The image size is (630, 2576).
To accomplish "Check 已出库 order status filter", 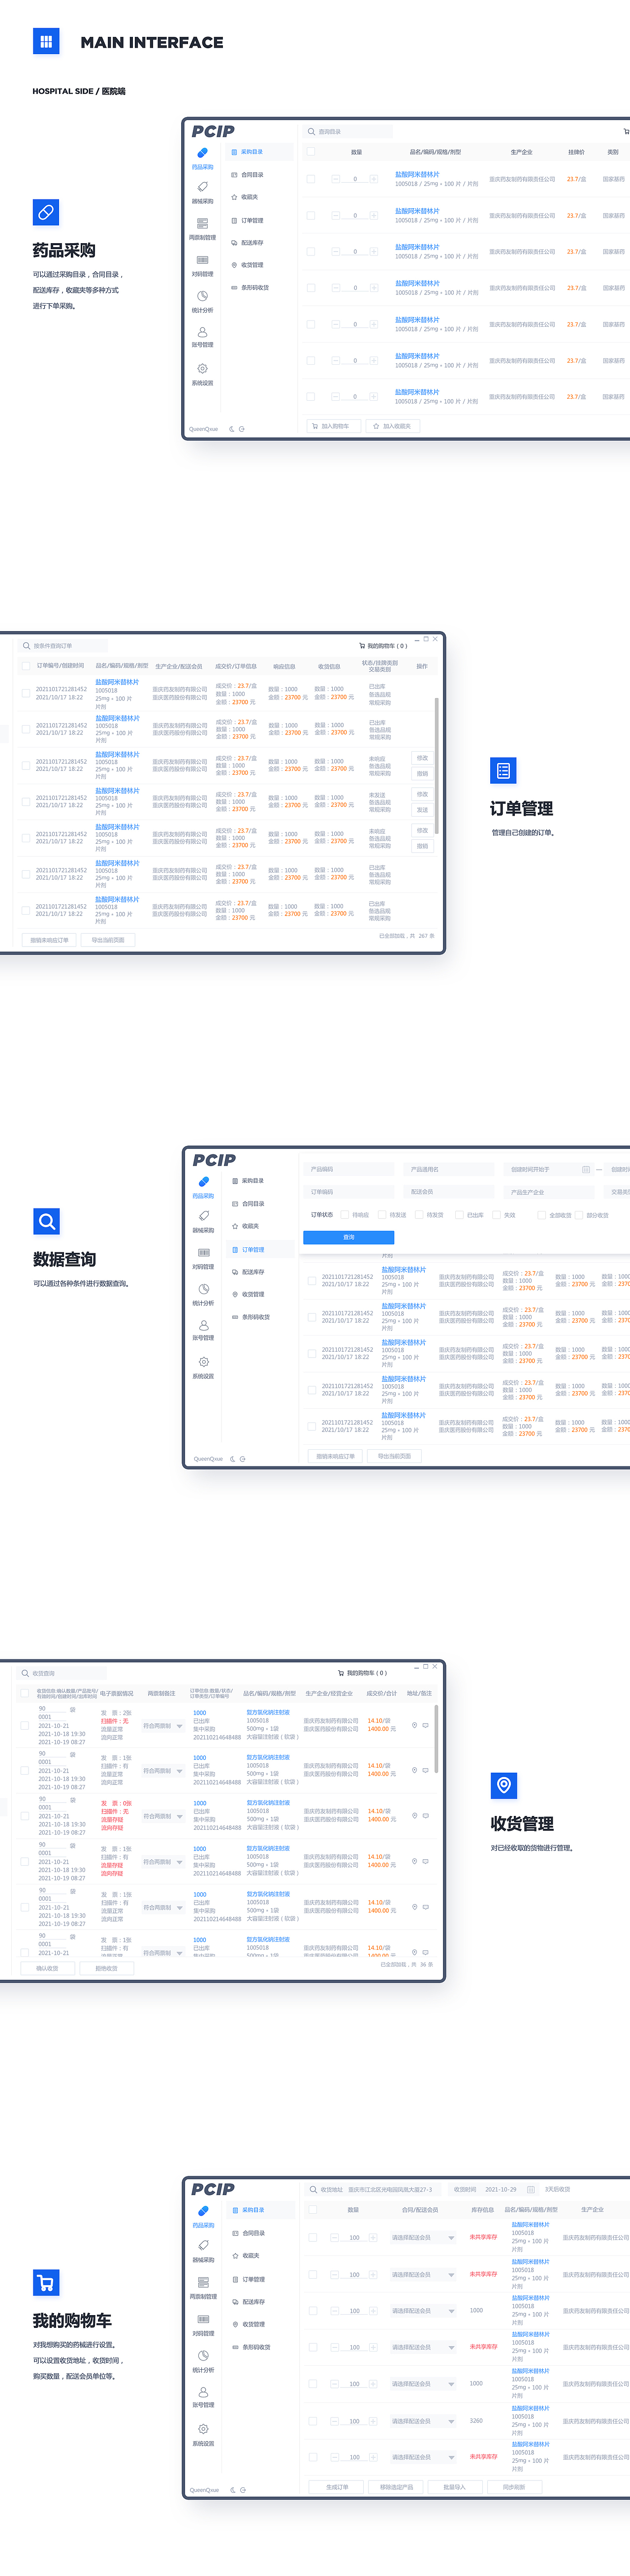I will [x=460, y=1215].
